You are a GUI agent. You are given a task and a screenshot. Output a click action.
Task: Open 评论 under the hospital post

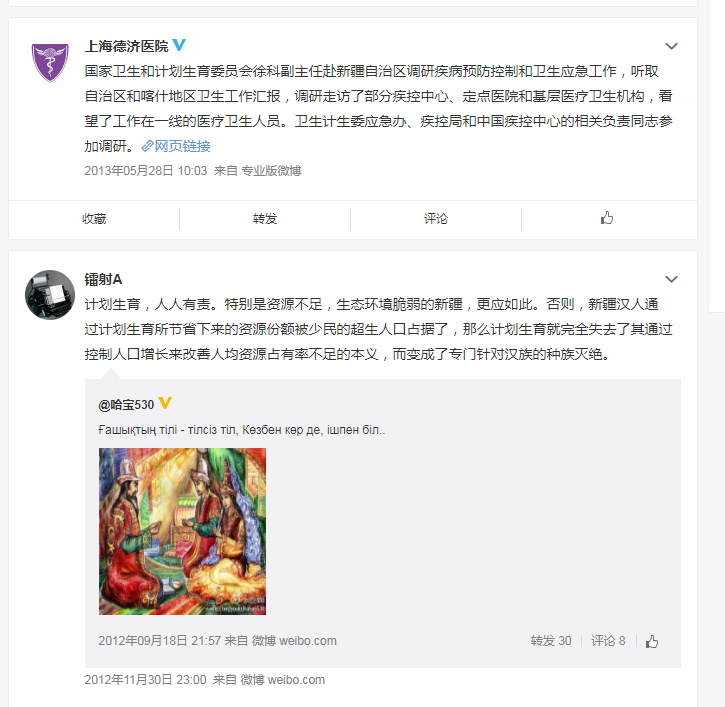[x=436, y=219]
